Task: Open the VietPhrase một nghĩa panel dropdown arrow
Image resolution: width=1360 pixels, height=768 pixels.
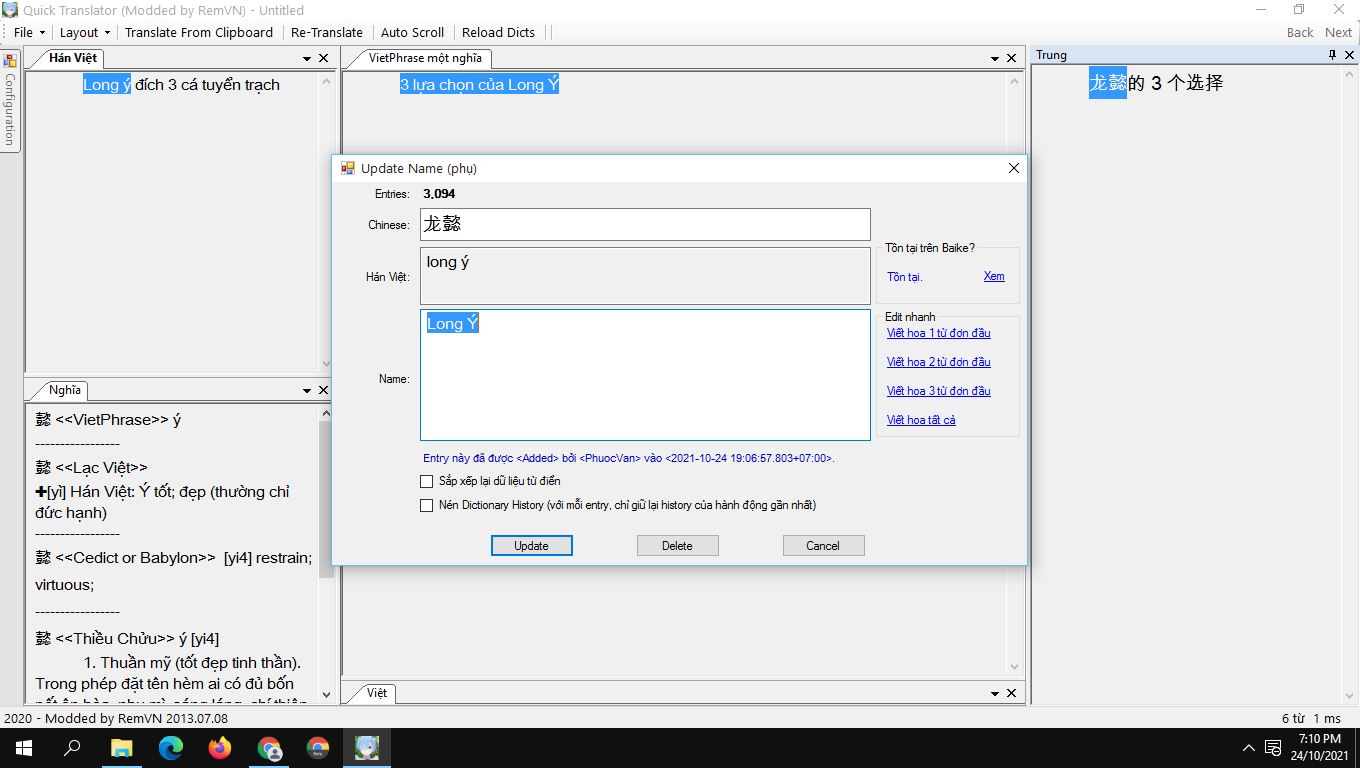Action: click(x=995, y=59)
